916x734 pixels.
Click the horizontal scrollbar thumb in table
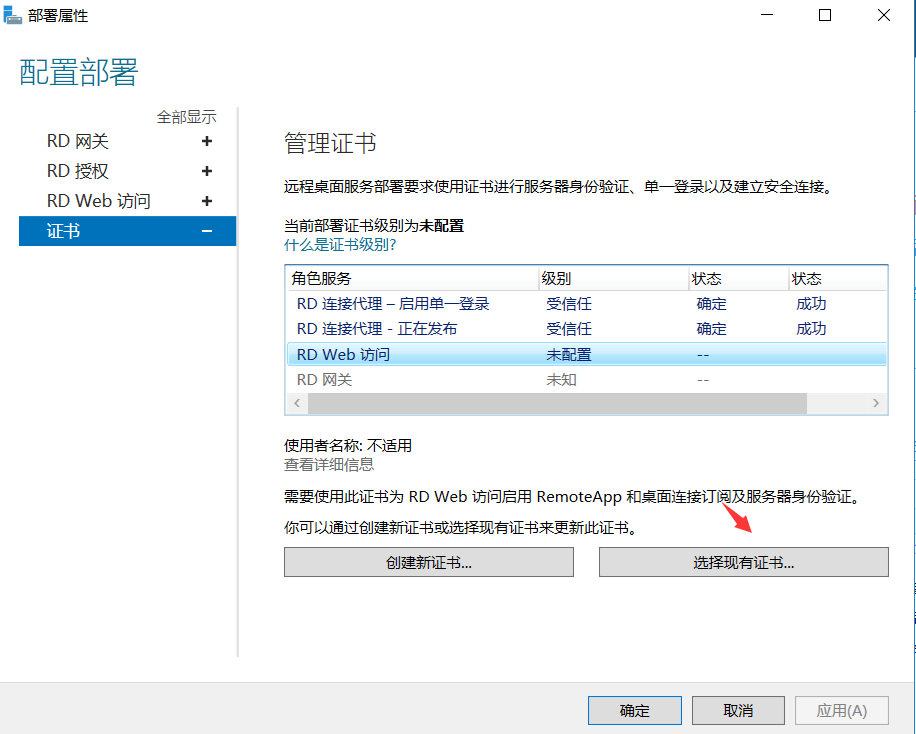[x=557, y=403]
